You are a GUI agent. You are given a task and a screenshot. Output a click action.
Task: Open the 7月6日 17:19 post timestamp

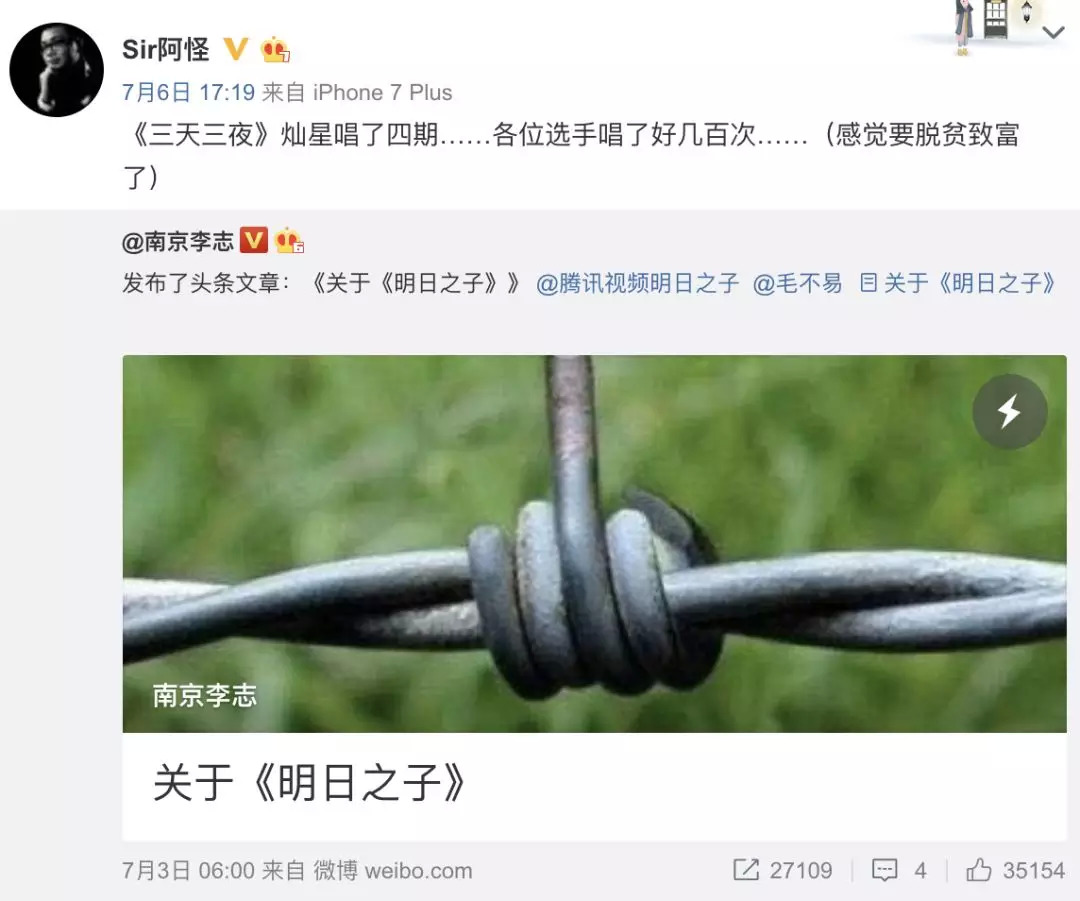pos(189,92)
